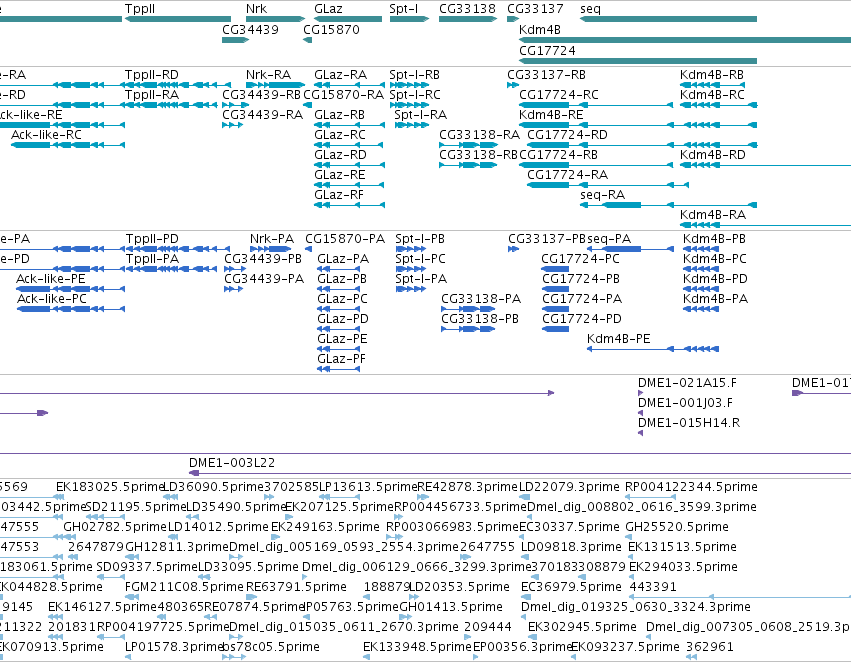
Task: Select EST label GH25520.5prime
Action: pos(677,527)
